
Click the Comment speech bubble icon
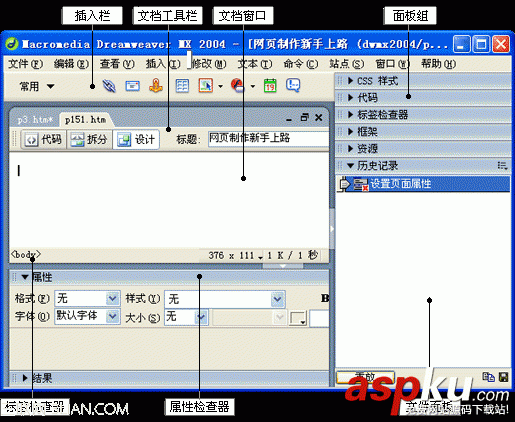(293, 85)
